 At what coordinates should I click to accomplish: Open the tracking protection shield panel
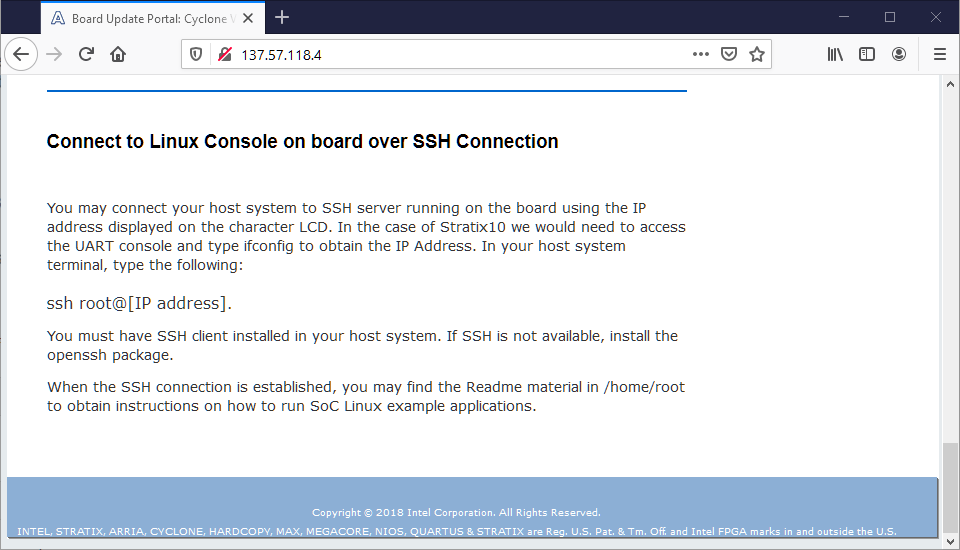tap(196, 54)
